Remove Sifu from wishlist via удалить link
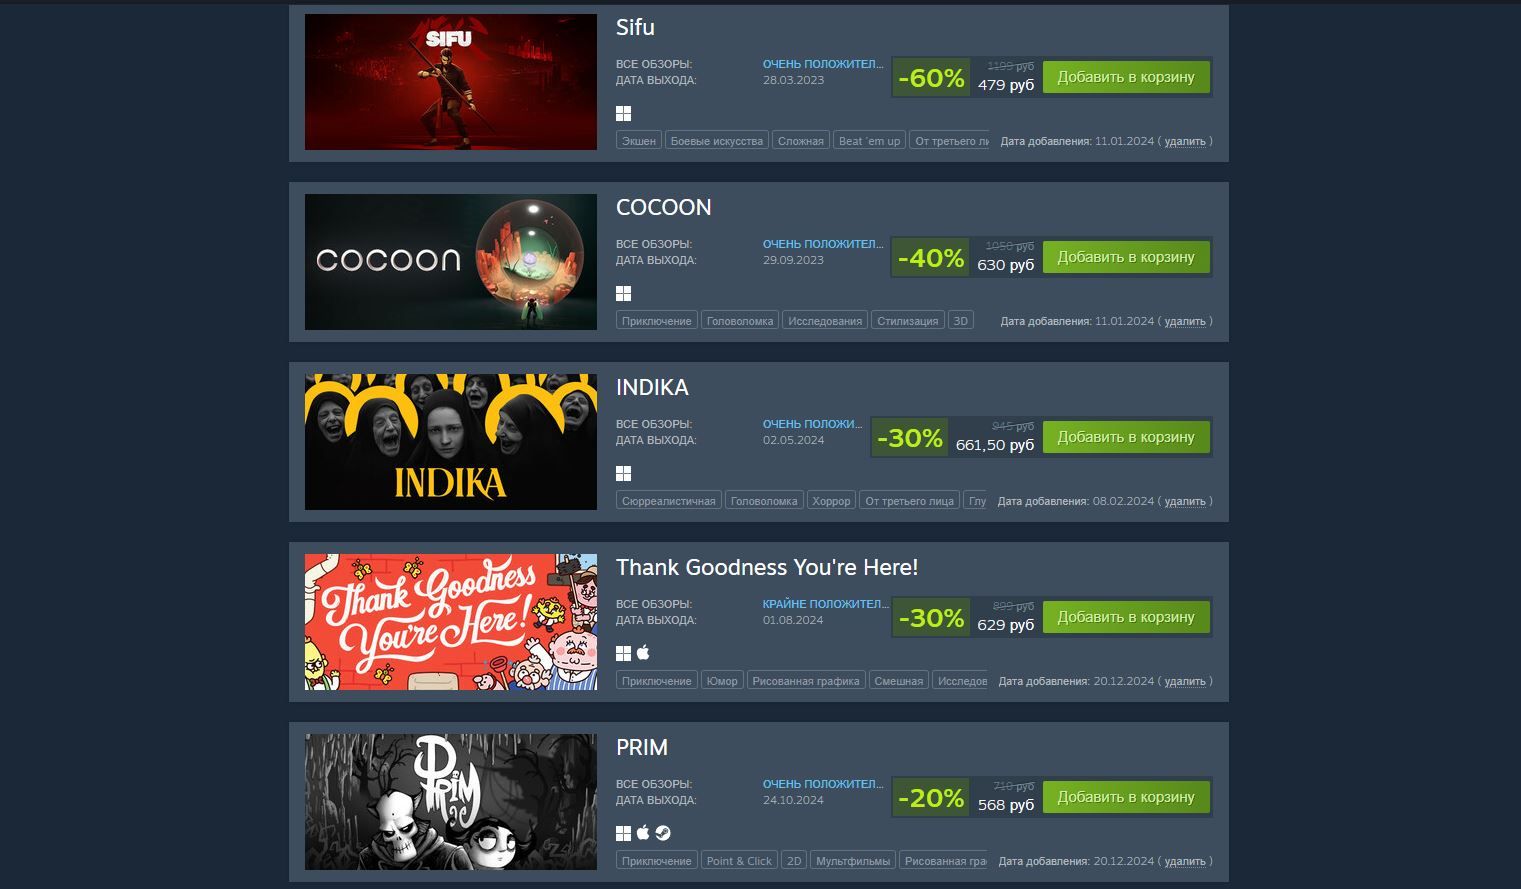This screenshot has height=889, width=1521. [1185, 141]
